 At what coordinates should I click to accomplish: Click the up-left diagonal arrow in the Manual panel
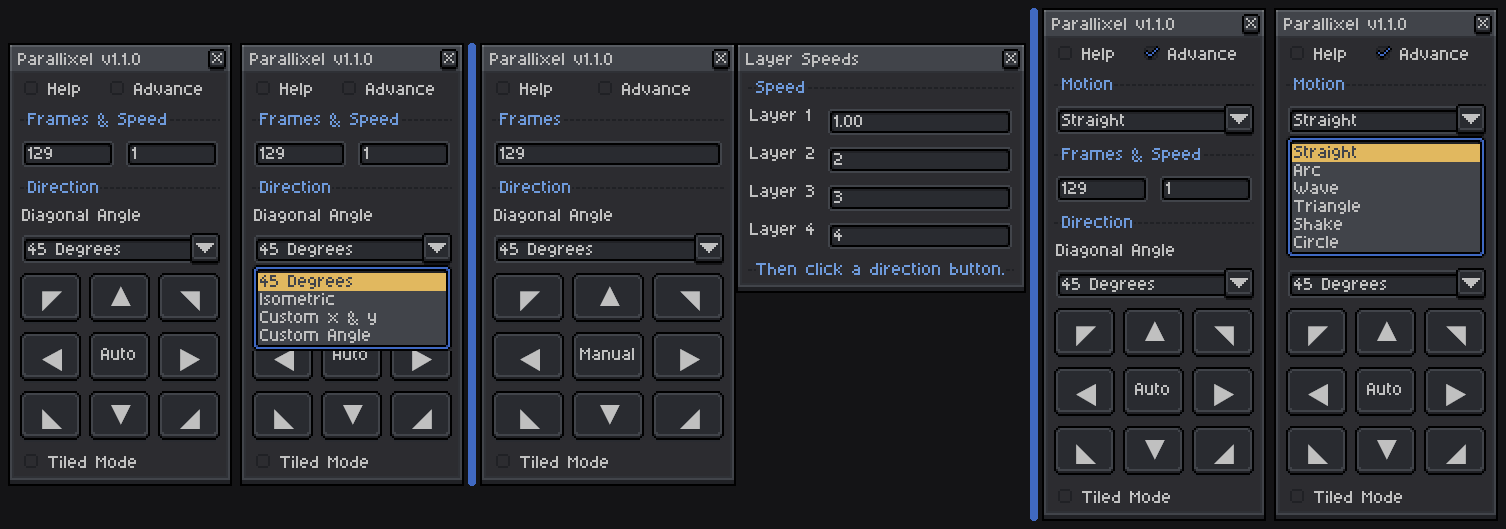coord(528,297)
